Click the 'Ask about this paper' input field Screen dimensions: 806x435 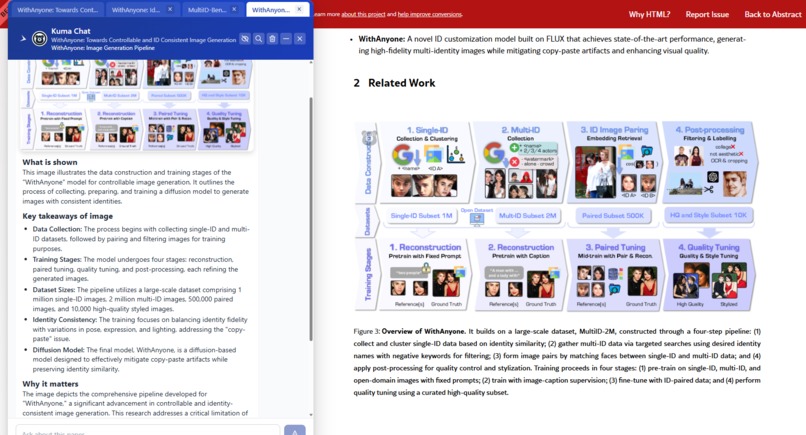(x=148, y=431)
